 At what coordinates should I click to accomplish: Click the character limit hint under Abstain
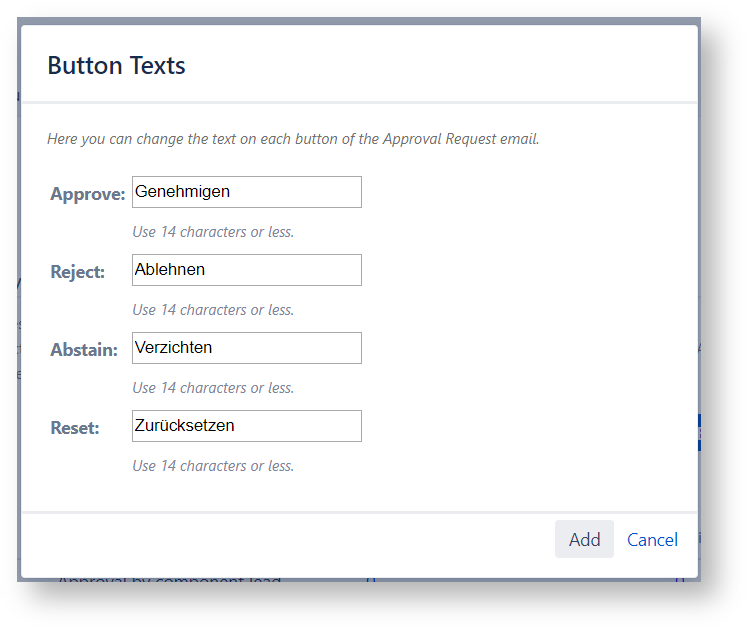213,388
